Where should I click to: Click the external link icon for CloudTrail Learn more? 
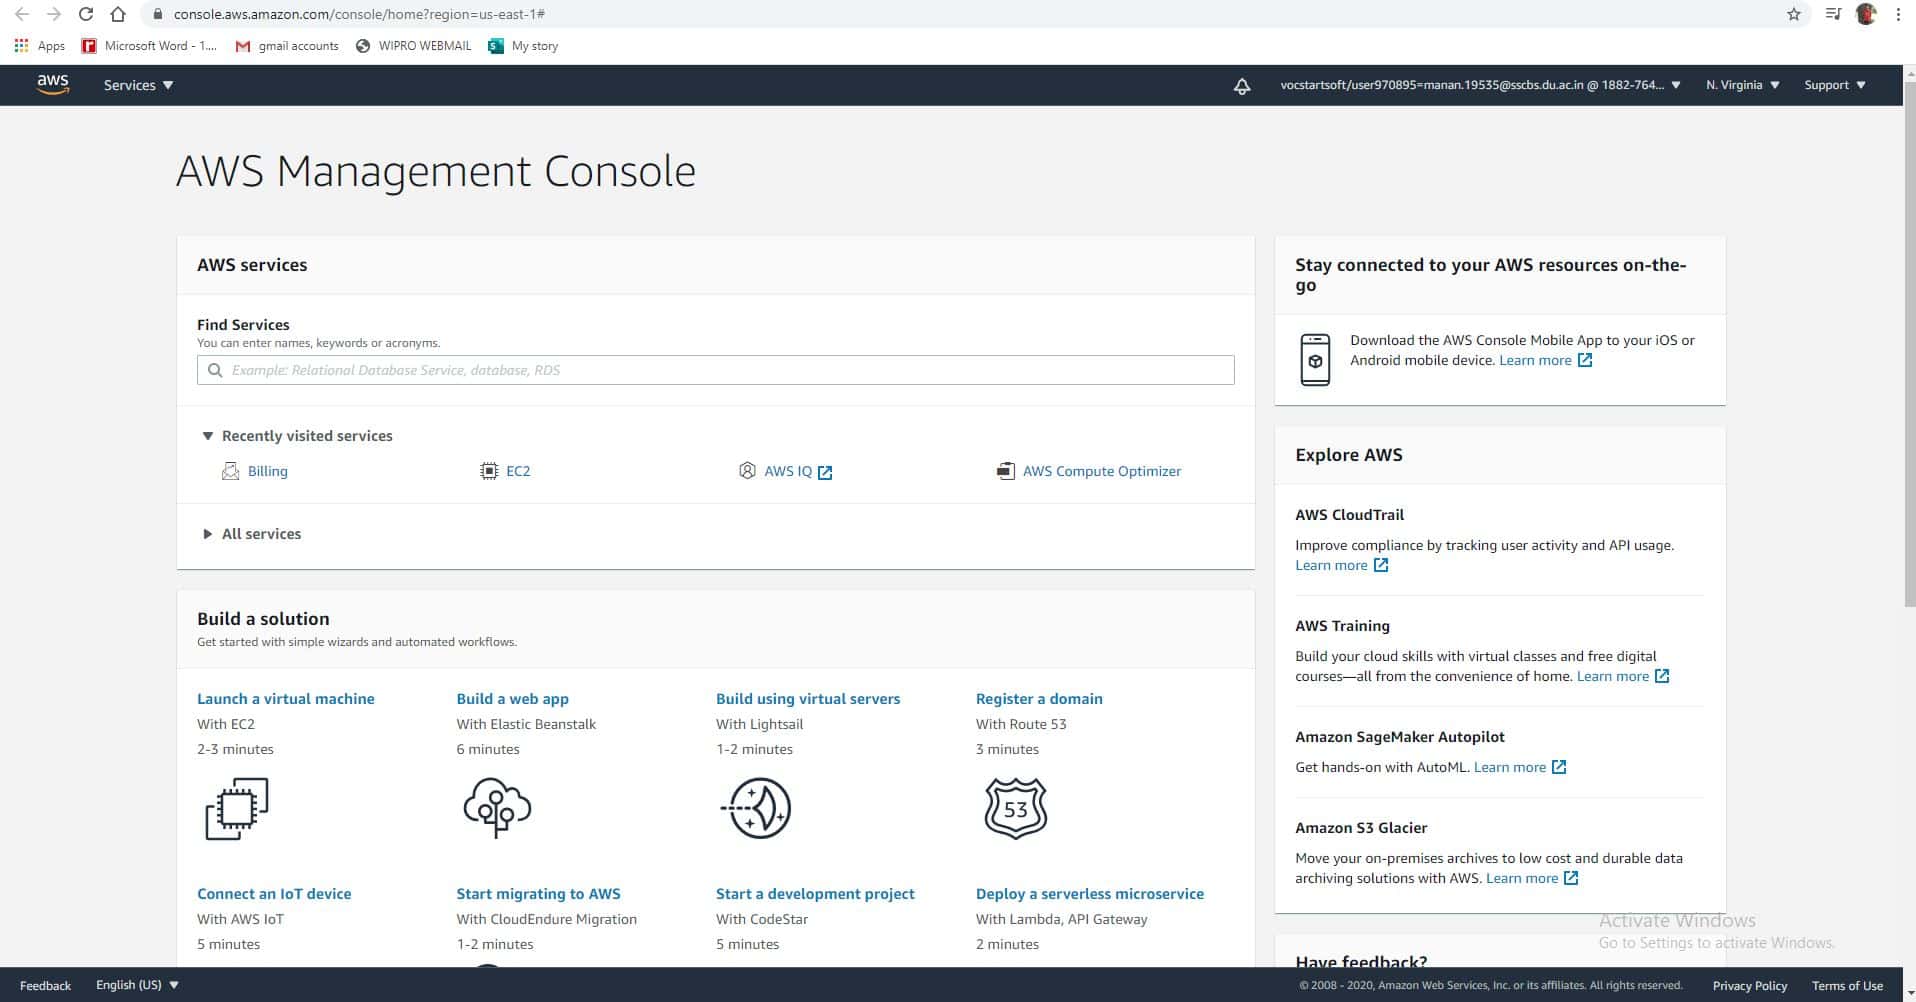(x=1381, y=565)
